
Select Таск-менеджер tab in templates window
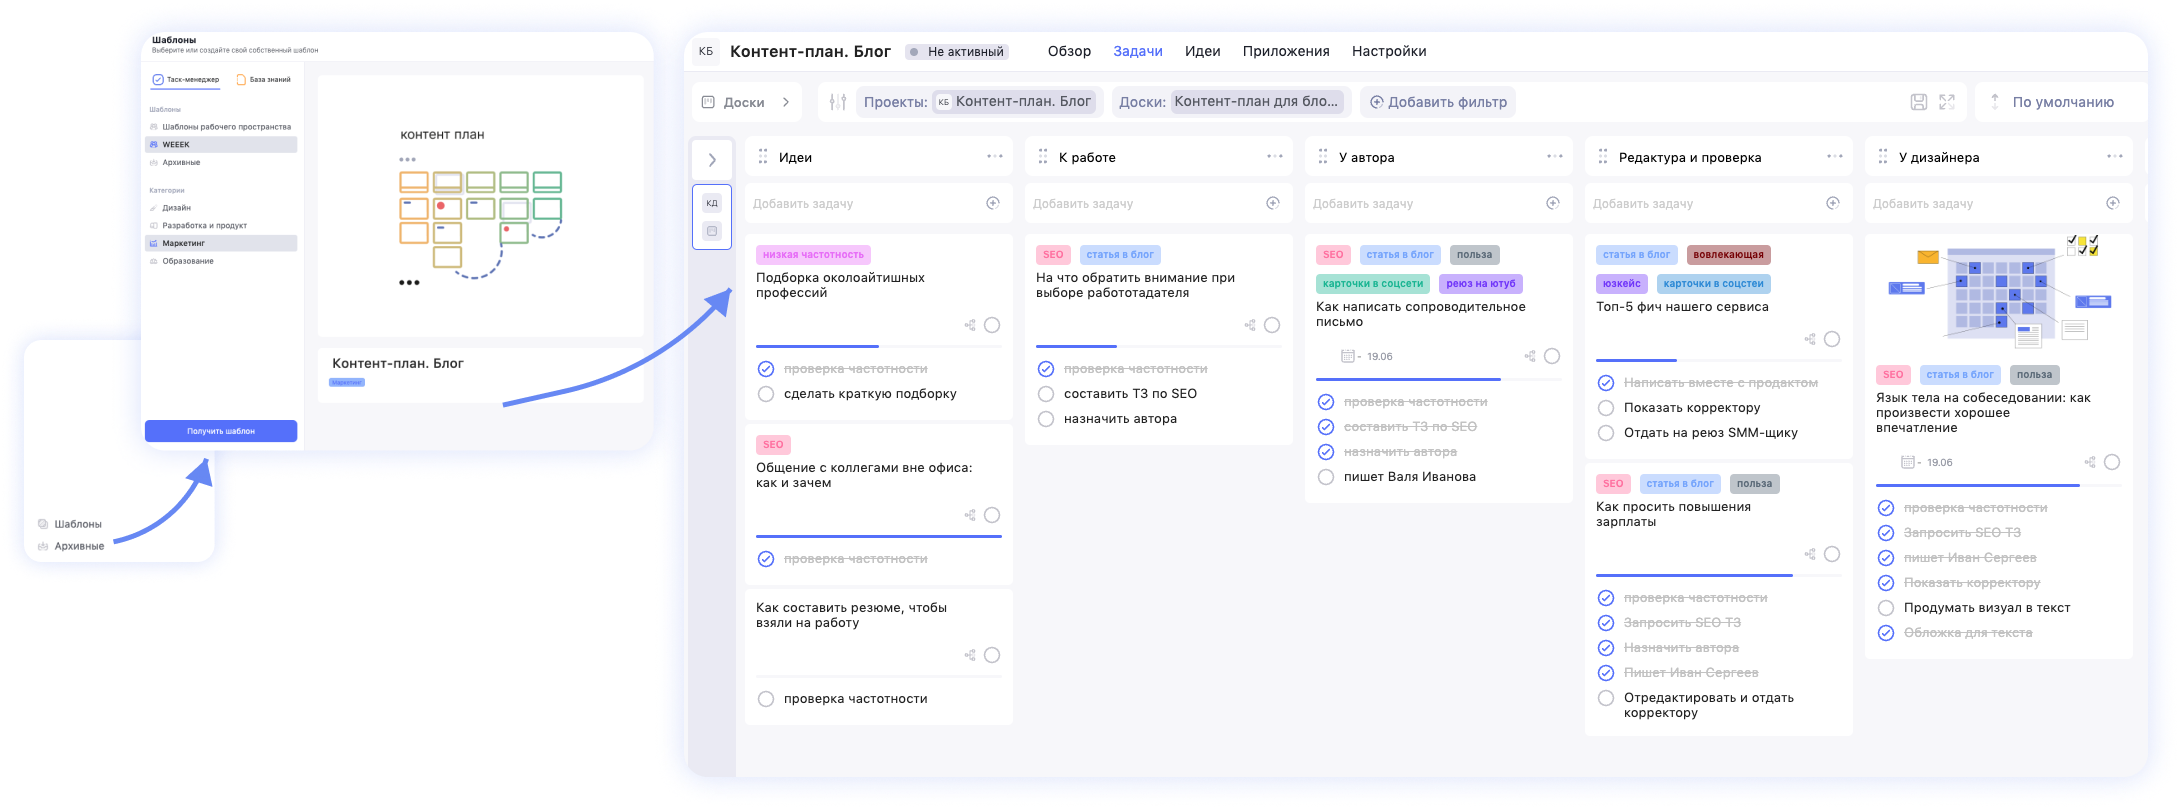pos(186,79)
